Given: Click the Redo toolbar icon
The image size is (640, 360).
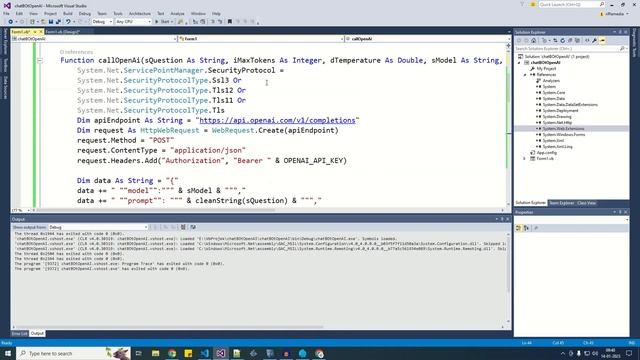Looking at the screenshot, I should (80, 22).
